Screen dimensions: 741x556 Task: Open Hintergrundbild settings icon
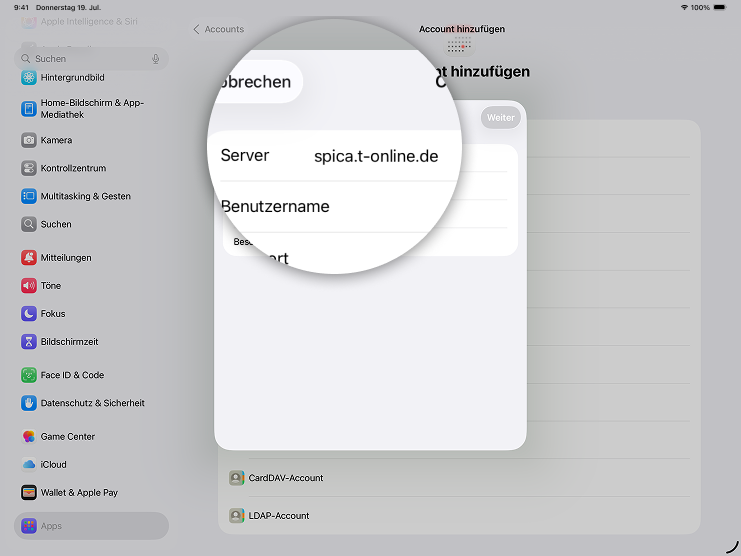(x=29, y=78)
